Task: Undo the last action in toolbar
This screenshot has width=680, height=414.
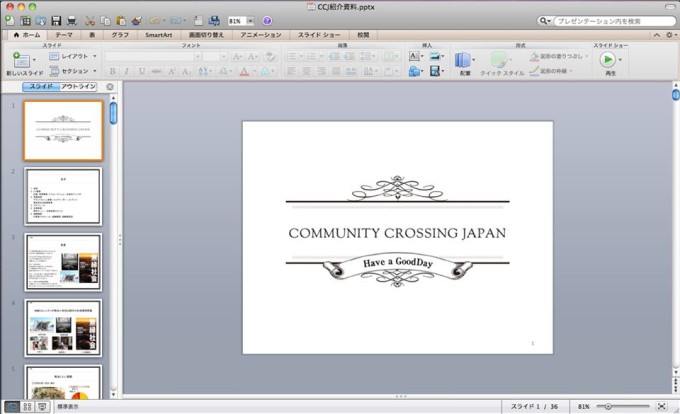Action: tap(154, 20)
